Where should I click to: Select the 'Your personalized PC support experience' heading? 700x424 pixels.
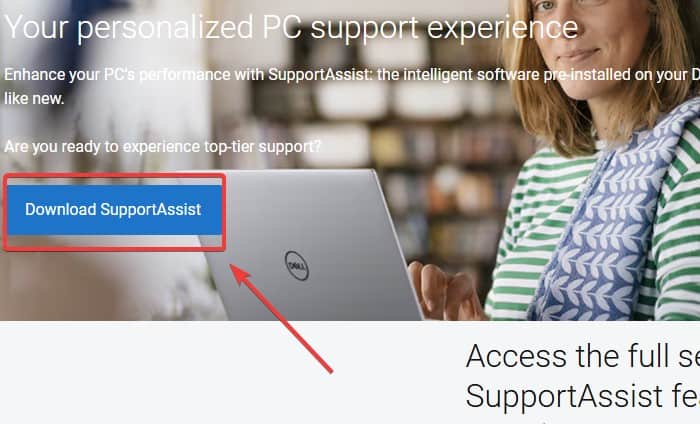point(291,28)
